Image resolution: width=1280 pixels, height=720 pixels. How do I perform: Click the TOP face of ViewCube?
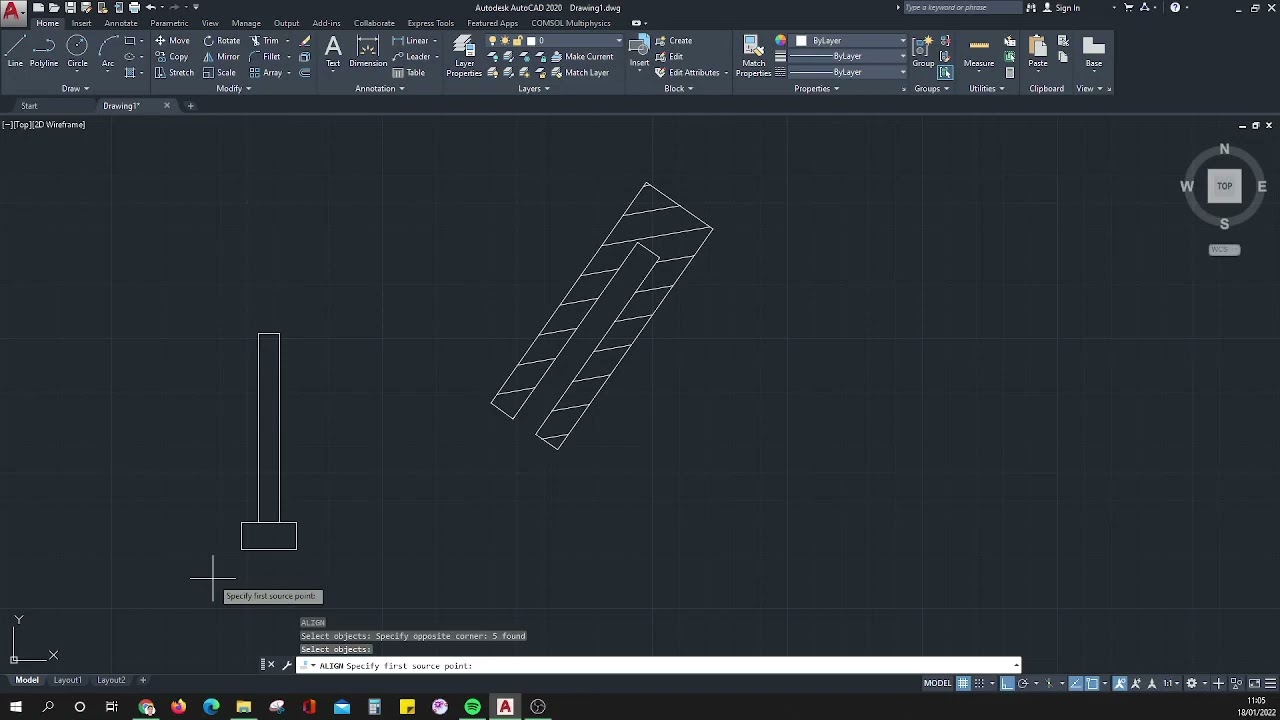pyautogui.click(x=1224, y=186)
